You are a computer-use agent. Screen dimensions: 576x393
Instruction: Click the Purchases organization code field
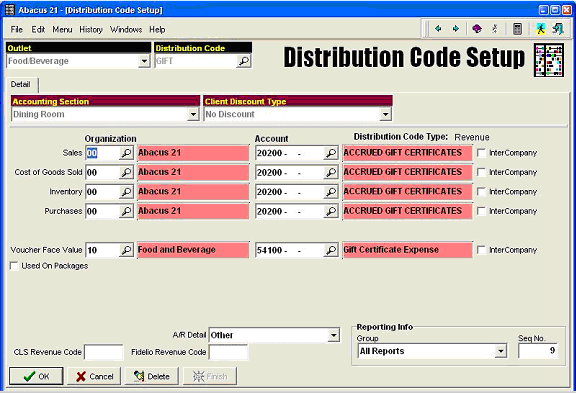point(102,211)
